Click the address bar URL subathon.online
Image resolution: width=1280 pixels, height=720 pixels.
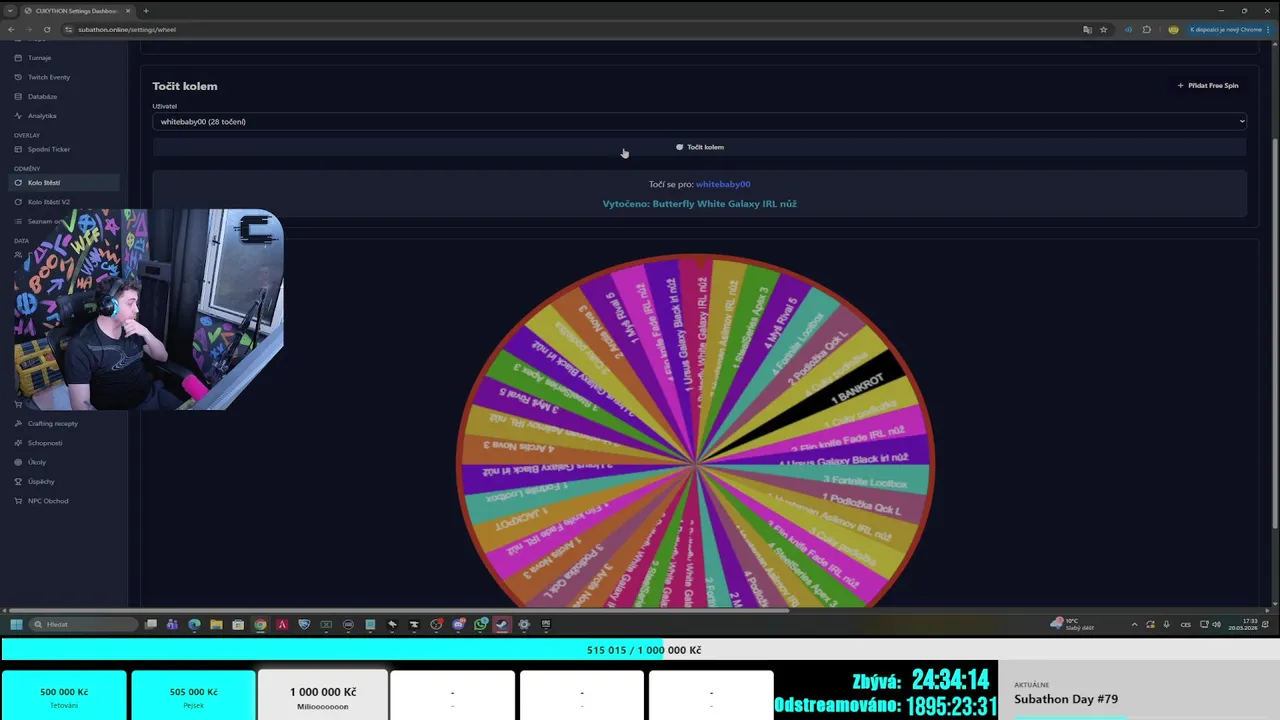[x=126, y=29]
